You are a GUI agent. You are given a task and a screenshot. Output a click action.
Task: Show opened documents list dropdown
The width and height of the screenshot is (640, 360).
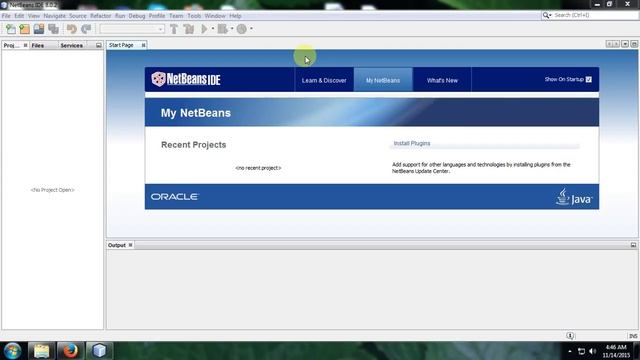(x=625, y=44)
